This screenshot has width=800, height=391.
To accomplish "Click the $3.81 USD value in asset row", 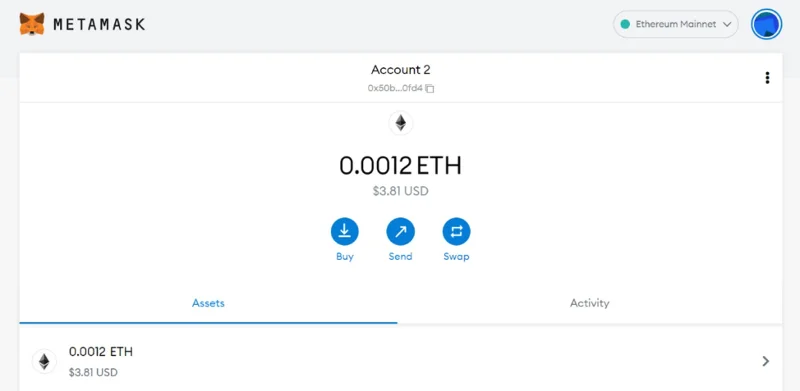I will 93,373.
